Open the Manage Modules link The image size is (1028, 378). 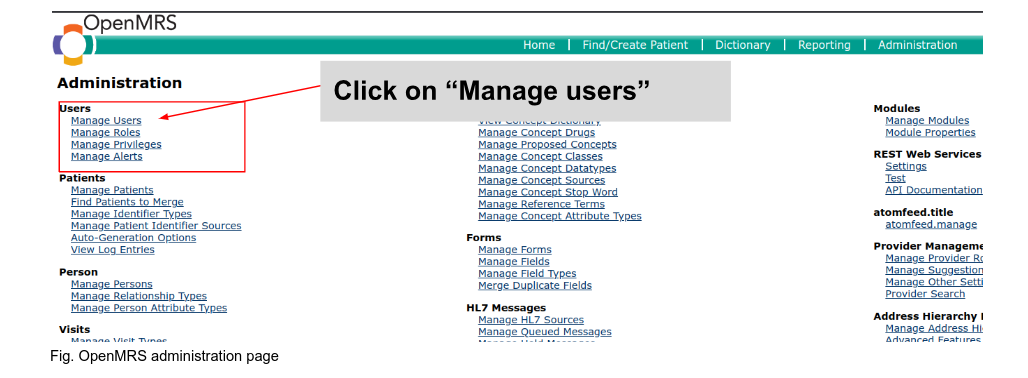[927, 121]
